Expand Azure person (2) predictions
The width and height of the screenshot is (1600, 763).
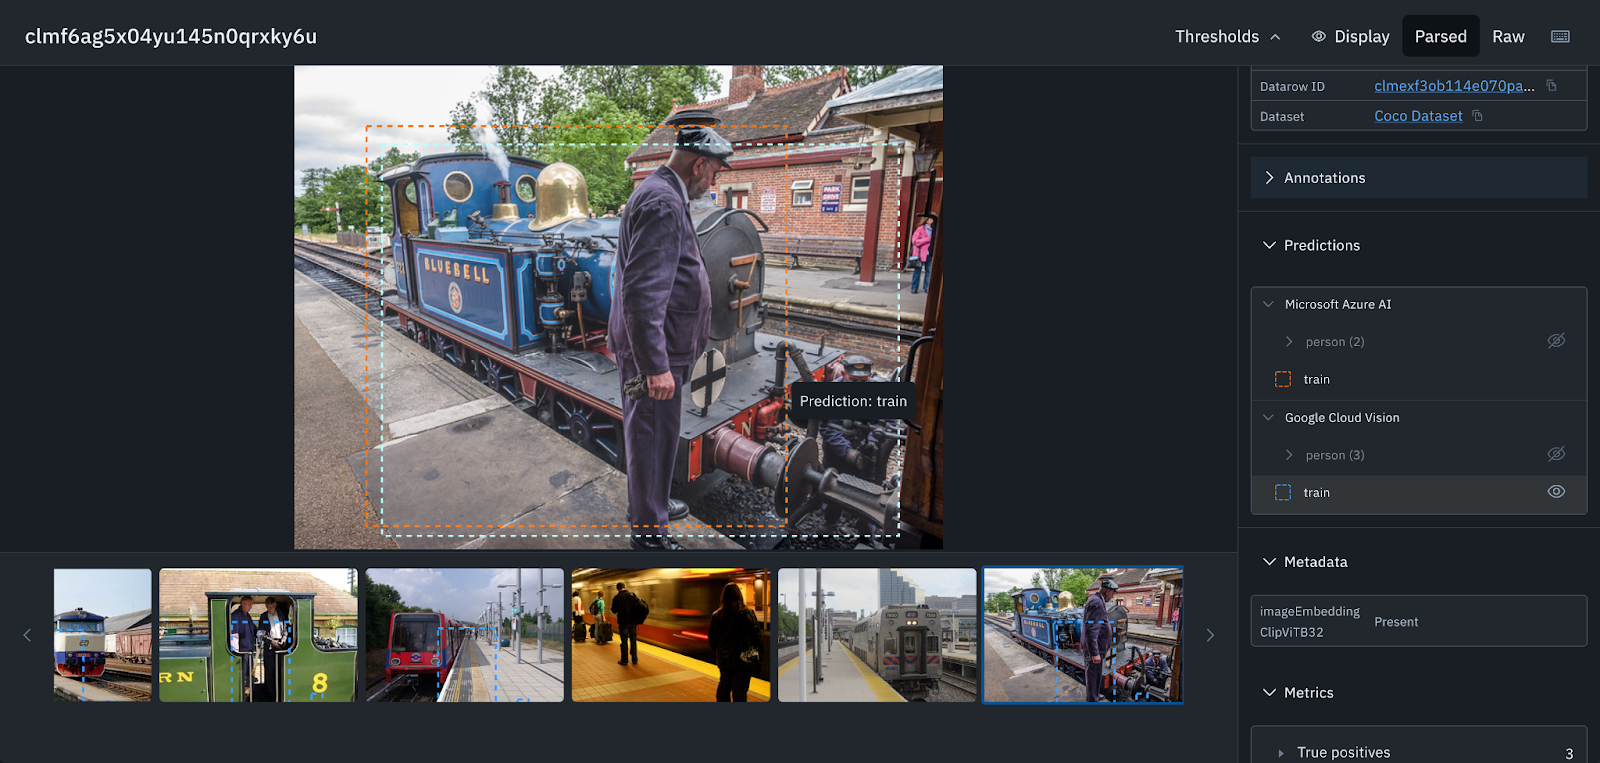pos(1289,342)
